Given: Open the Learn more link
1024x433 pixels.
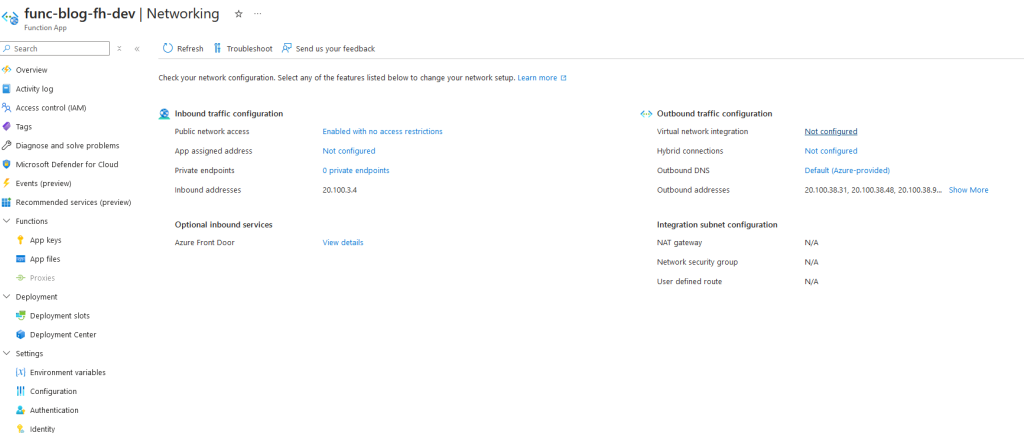Looking at the screenshot, I should tap(537, 78).
